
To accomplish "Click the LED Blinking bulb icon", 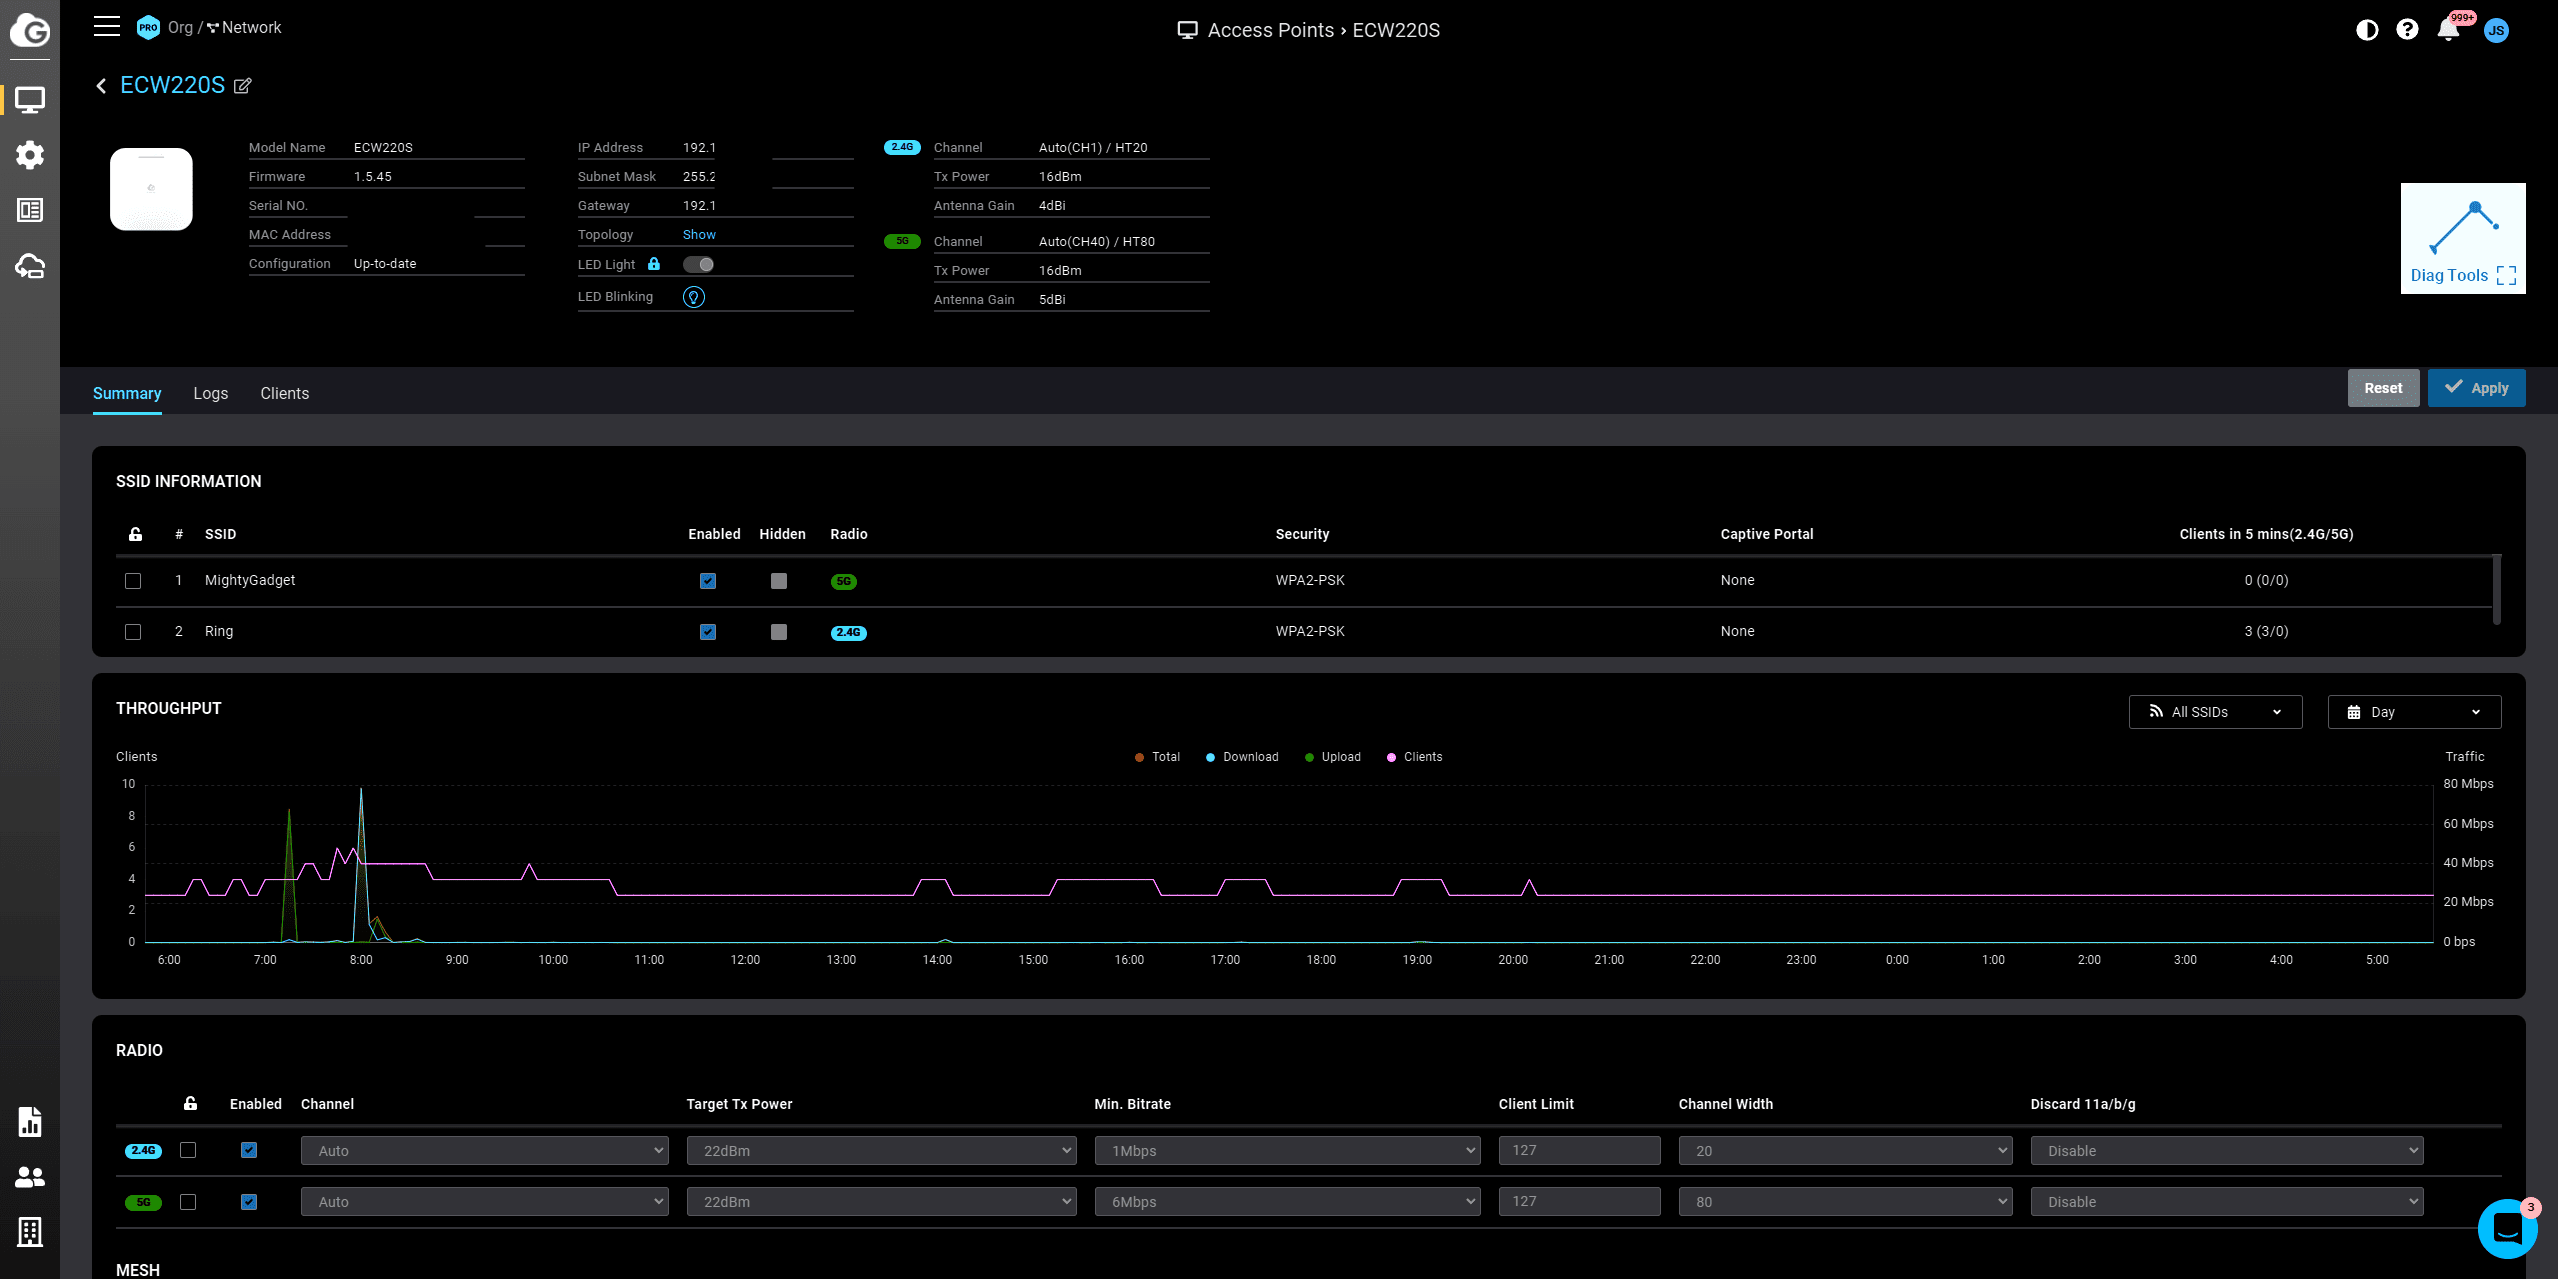I will [x=693, y=297].
